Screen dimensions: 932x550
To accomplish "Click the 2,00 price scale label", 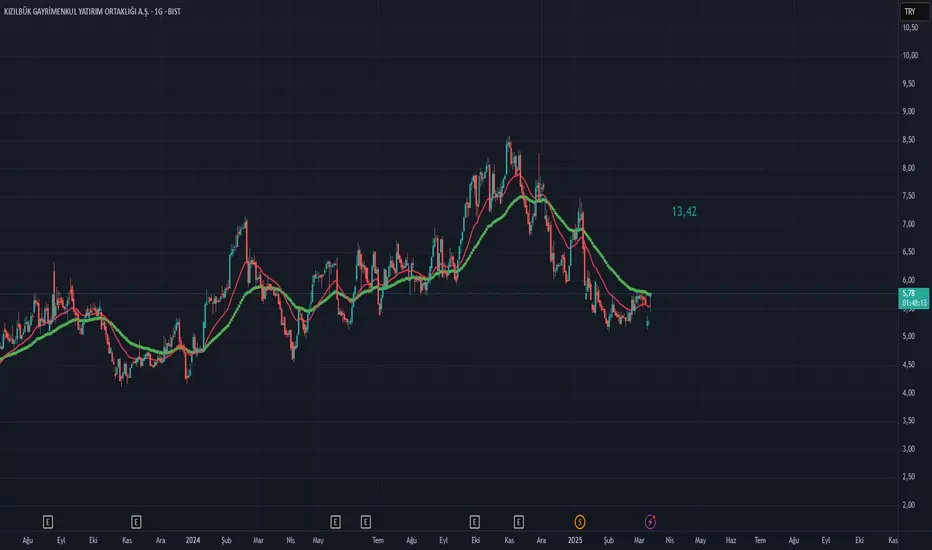I will pyautogui.click(x=909, y=505).
